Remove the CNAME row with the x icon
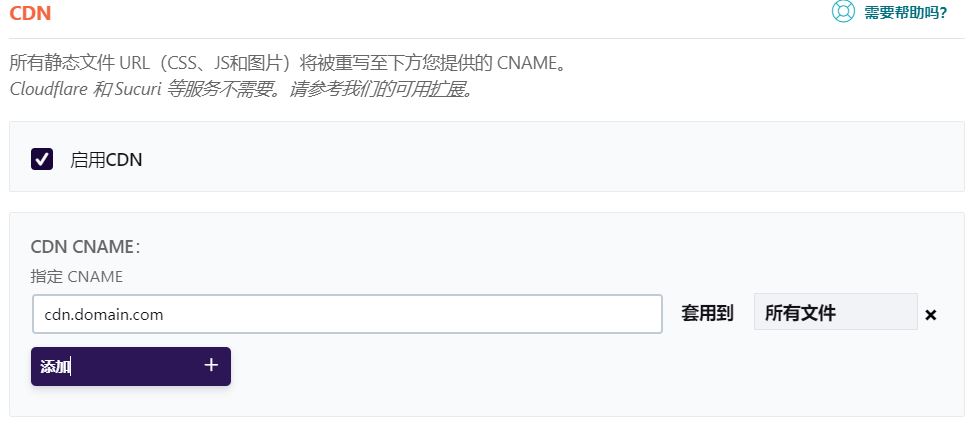 [931, 315]
